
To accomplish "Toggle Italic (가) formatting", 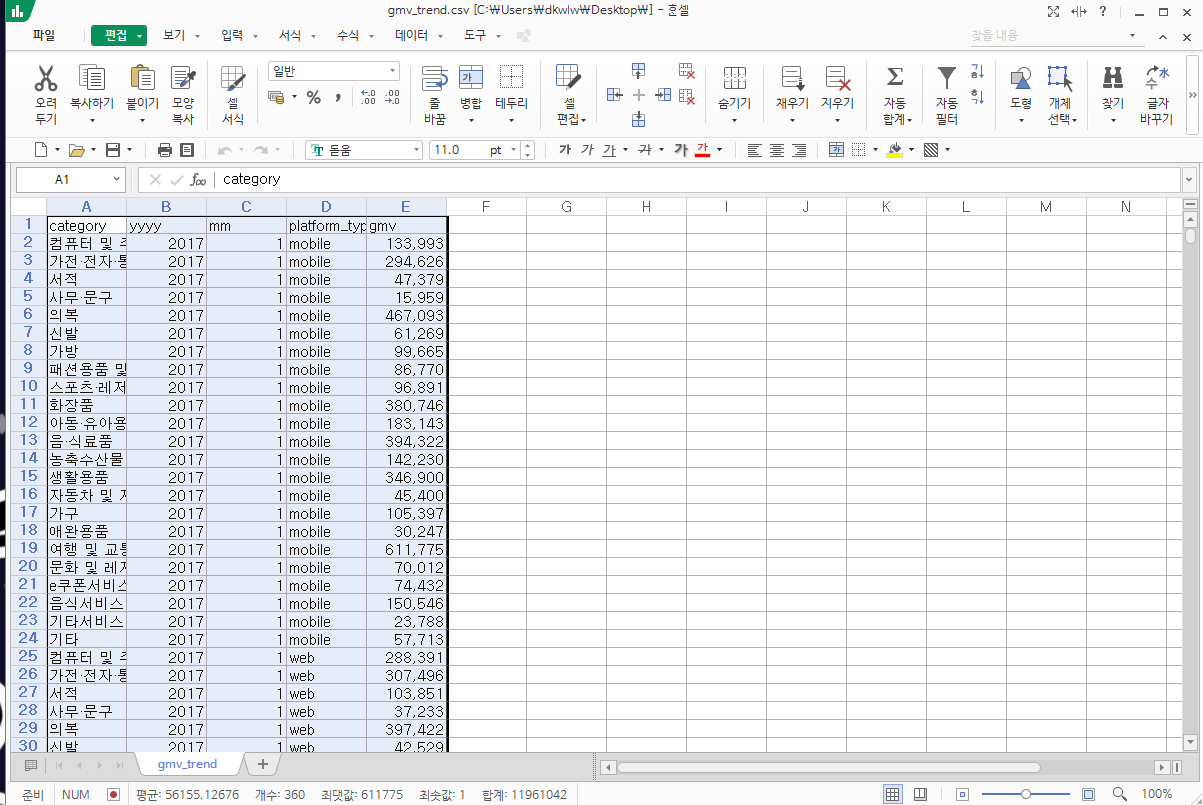I will coord(587,150).
